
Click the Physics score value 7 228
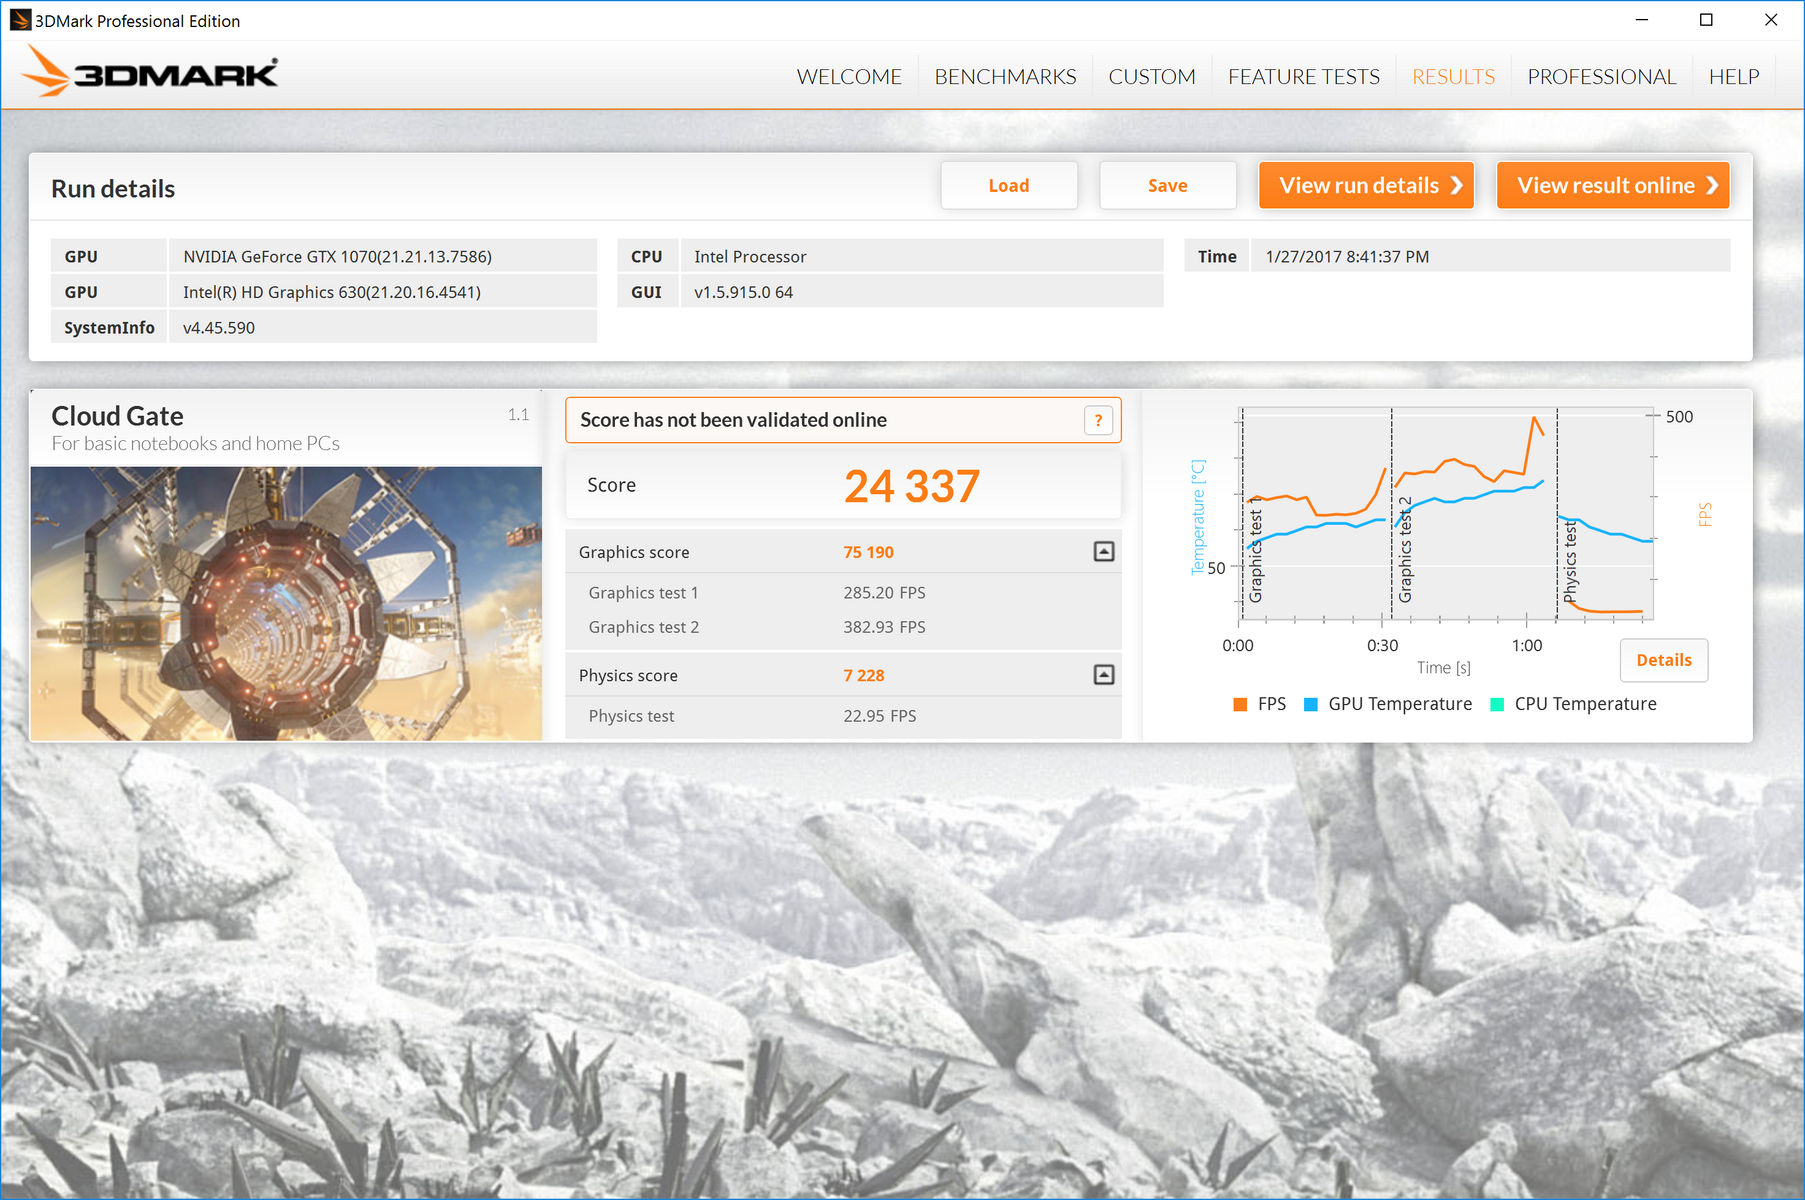point(864,676)
